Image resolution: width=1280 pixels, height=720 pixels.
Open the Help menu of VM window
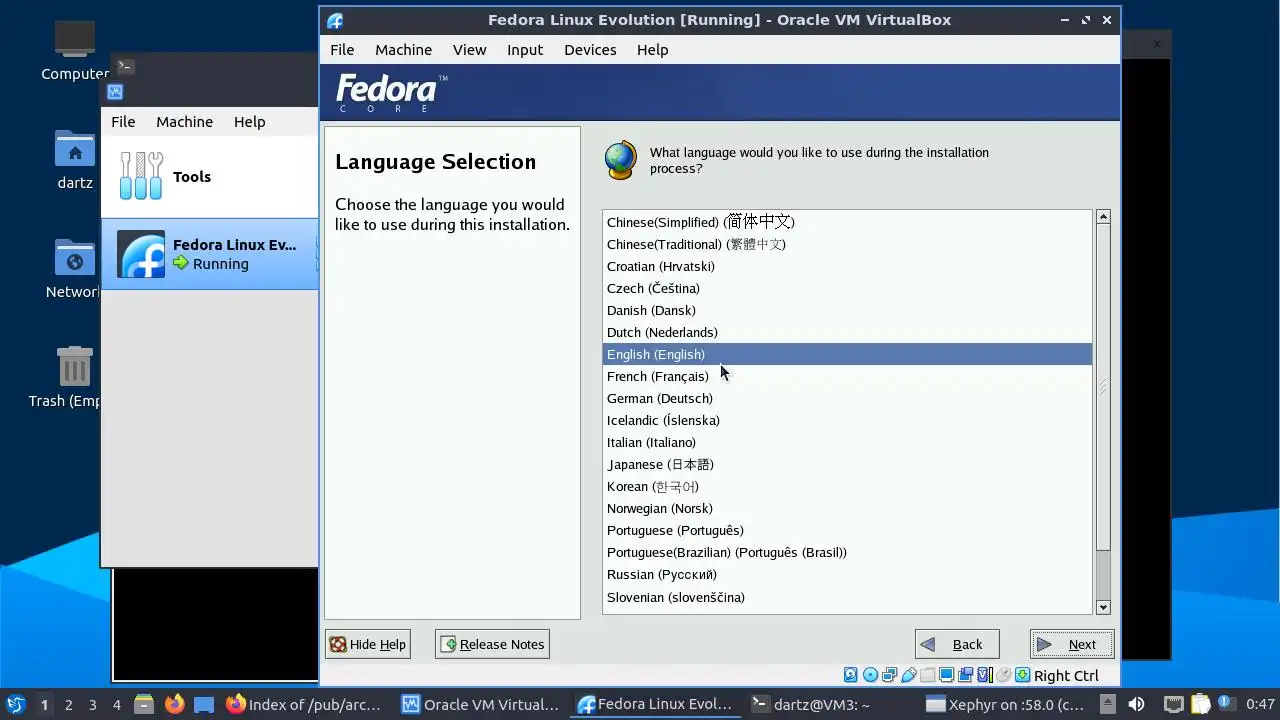click(x=652, y=49)
